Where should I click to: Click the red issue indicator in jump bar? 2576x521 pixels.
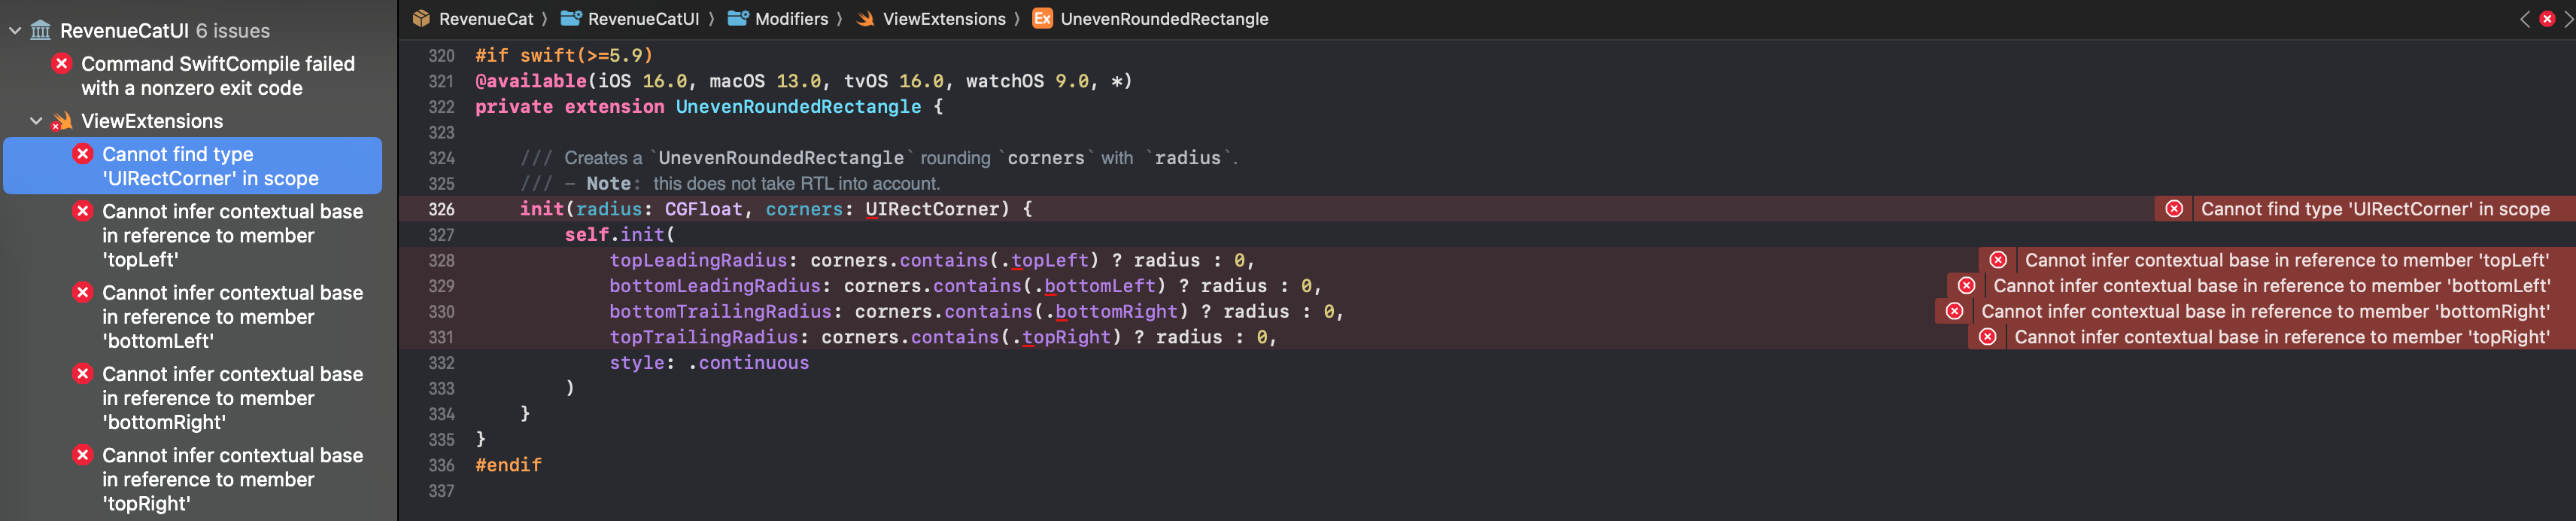pos(2547,19)
